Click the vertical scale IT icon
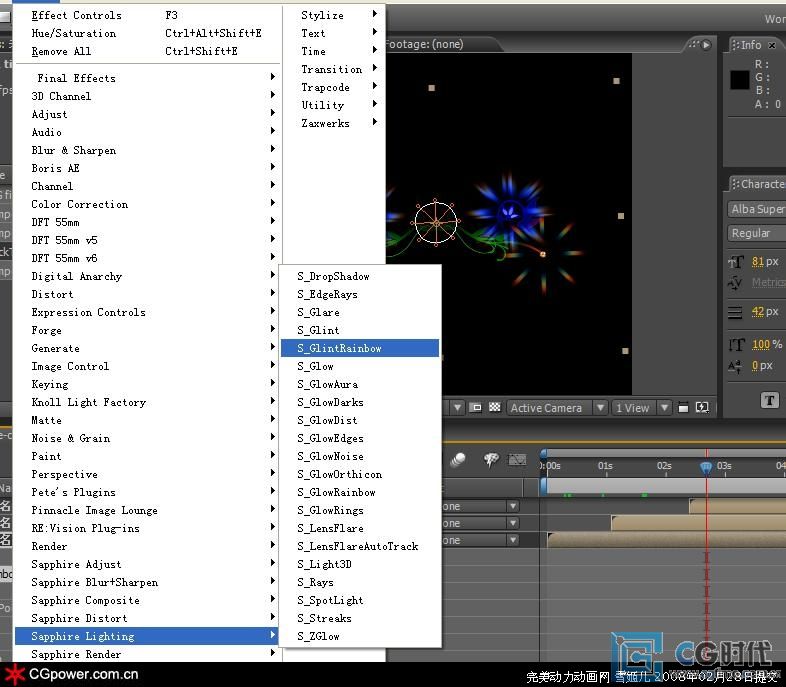Viewport: 786px width, 687px height. (736, 344)
